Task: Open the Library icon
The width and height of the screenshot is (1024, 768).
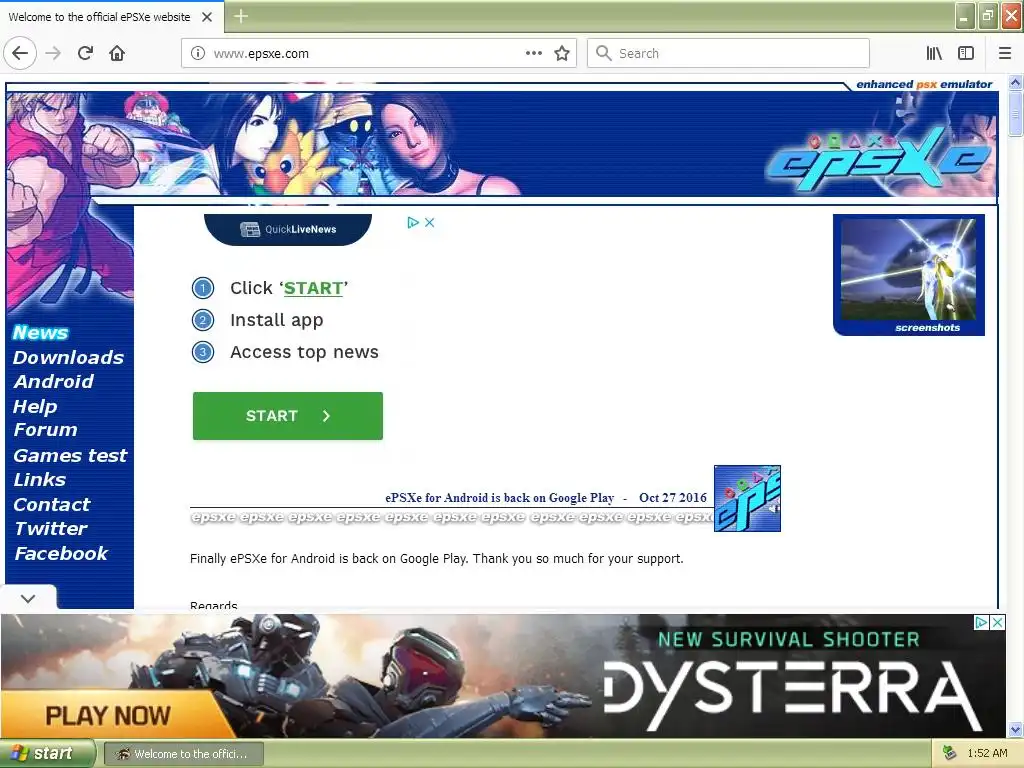Action: click(934, 54)
